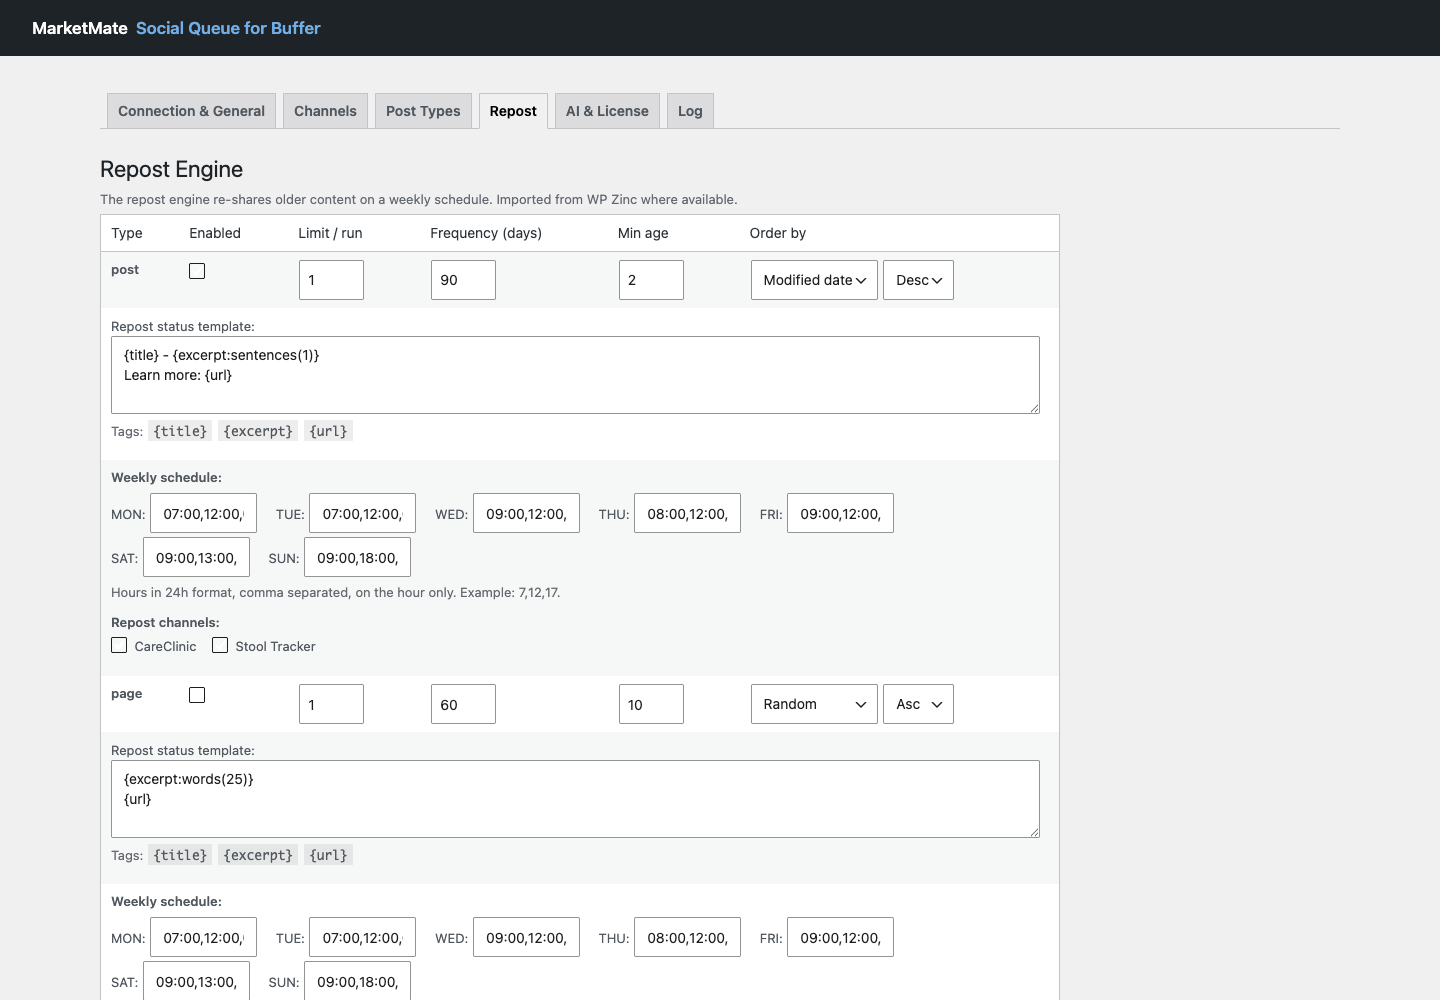
Task: Click page SUN schedule field
Action: click(357, 981)
